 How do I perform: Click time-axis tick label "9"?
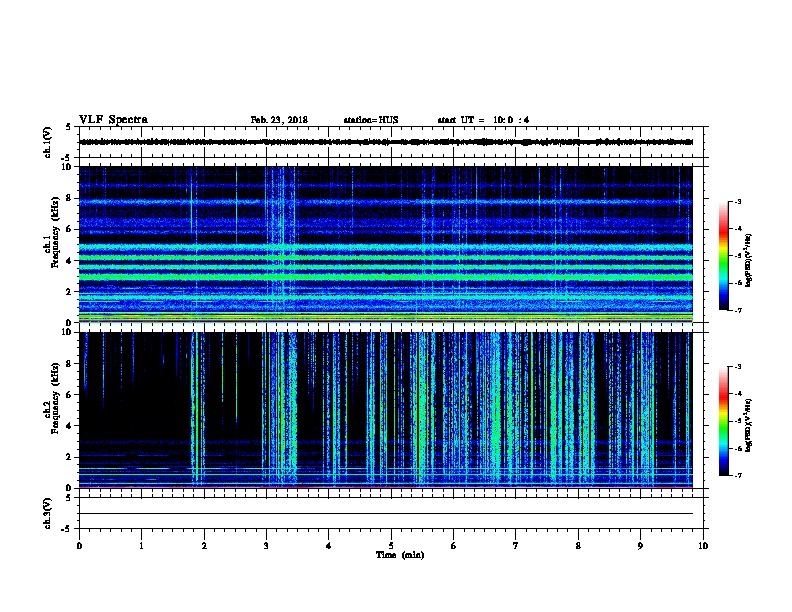[640, 546]
